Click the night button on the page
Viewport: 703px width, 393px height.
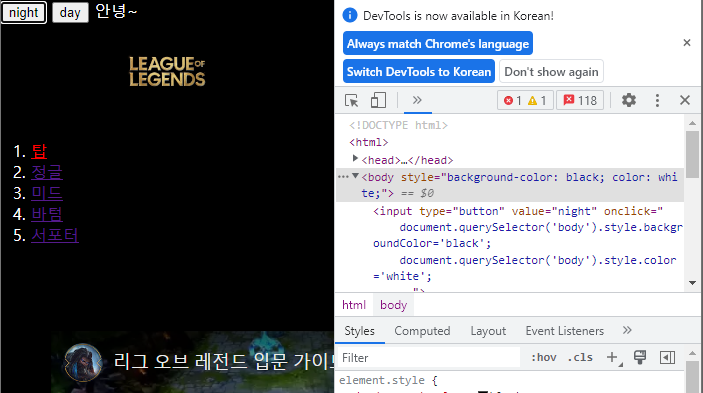click(x=24, y=13)
